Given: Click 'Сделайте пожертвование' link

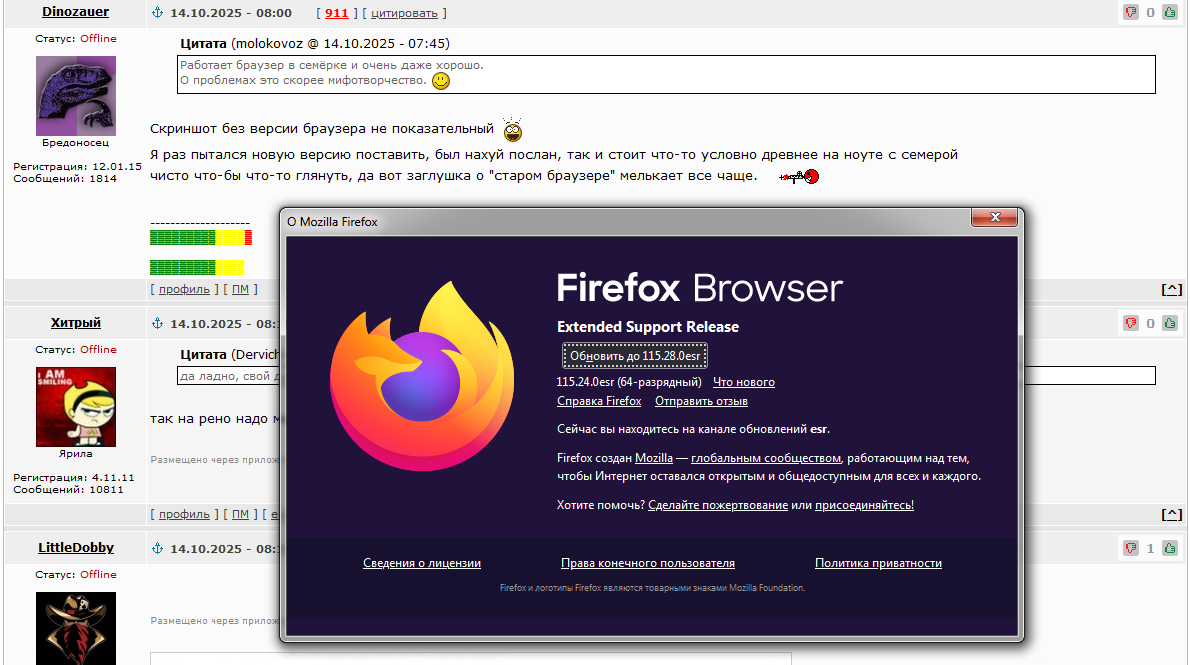Looking at the screenshot, I should (718, 505).
